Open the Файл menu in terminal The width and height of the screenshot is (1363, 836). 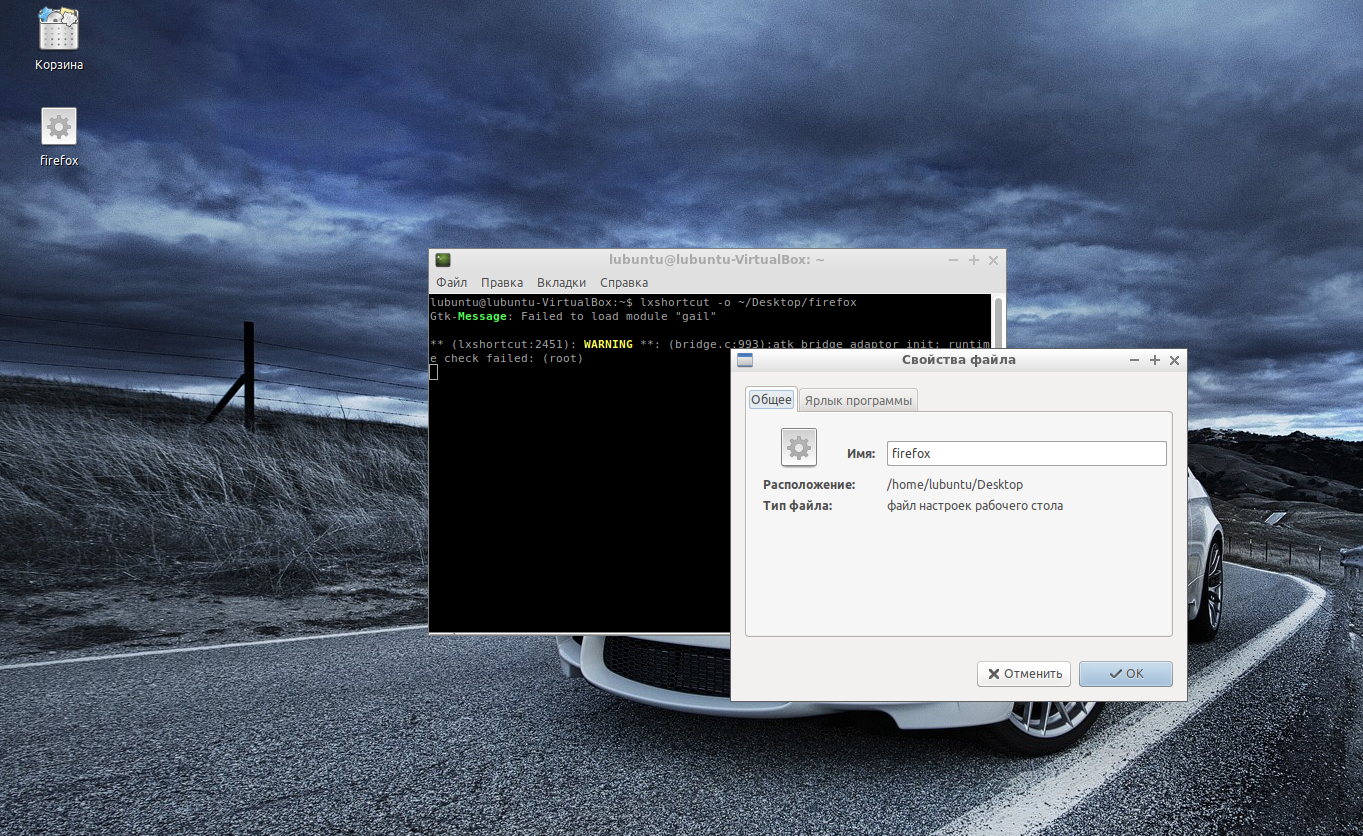[x=451, y=283]
